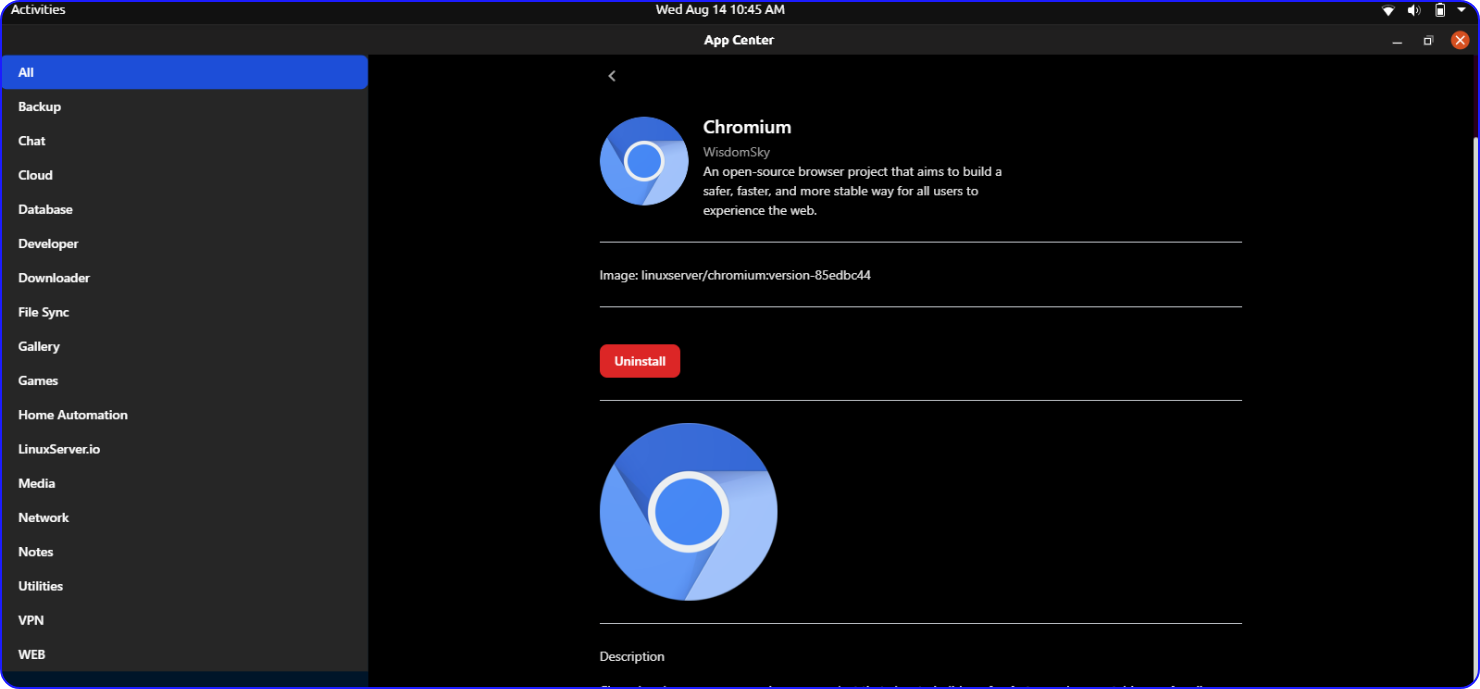
Task: Open the Activities overview
Action: (x=38, y=10)
